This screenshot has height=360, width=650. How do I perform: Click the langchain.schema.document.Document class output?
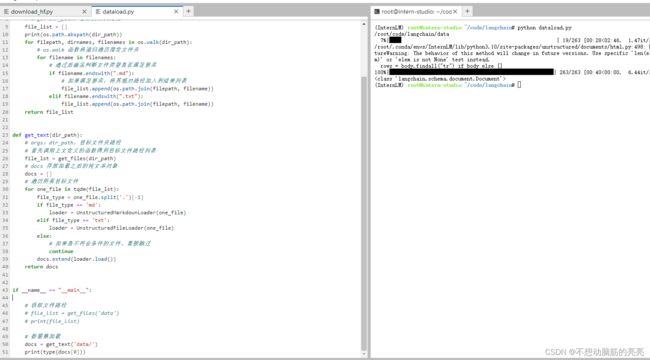tap(440, 78)
